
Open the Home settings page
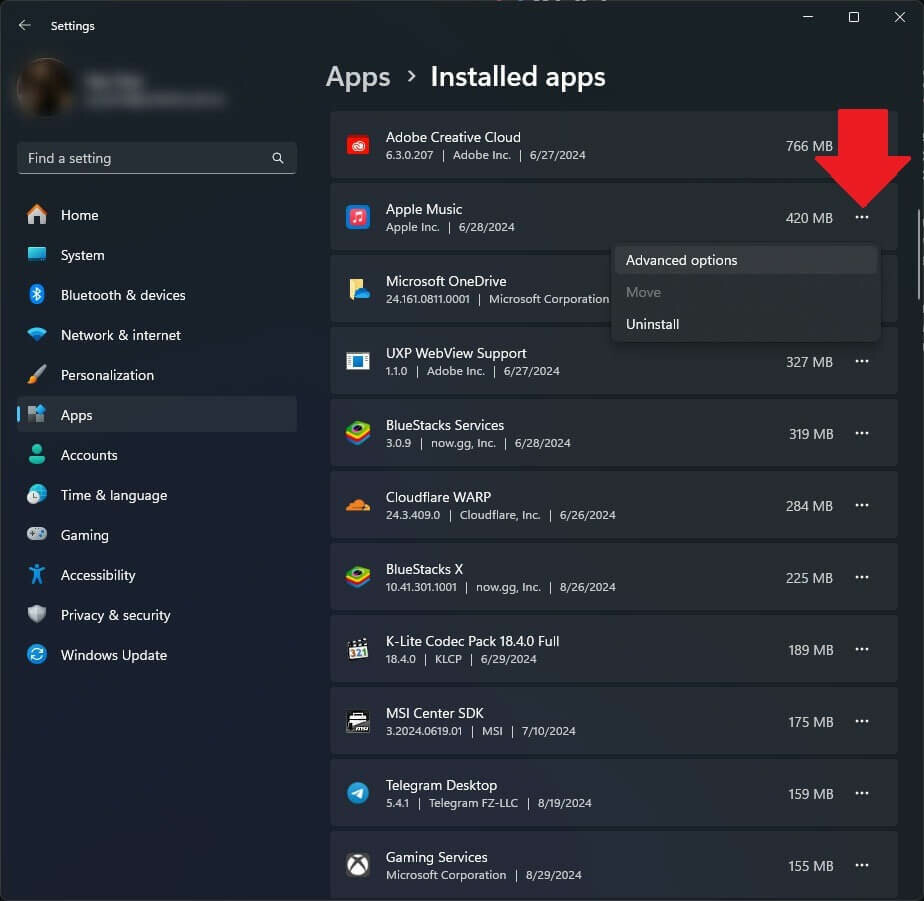pyautogui.click(x=157, y=215)
